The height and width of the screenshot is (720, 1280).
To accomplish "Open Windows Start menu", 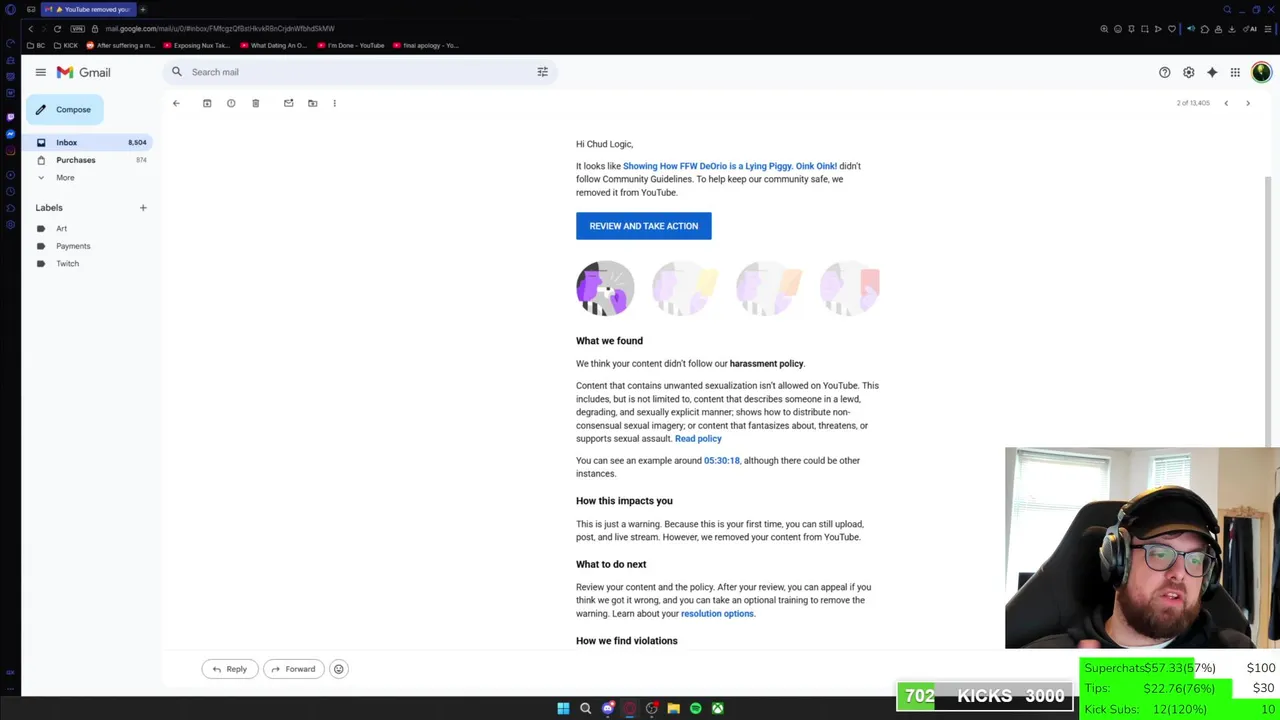I will 563,708.
